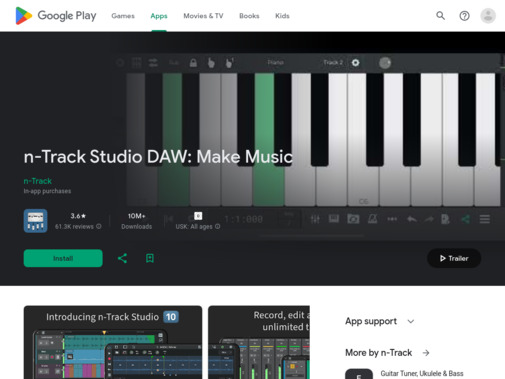Click the 10M+ Downloads text
Image resolution: width=505 pixels, height=379 pixels.
point(137,221)
